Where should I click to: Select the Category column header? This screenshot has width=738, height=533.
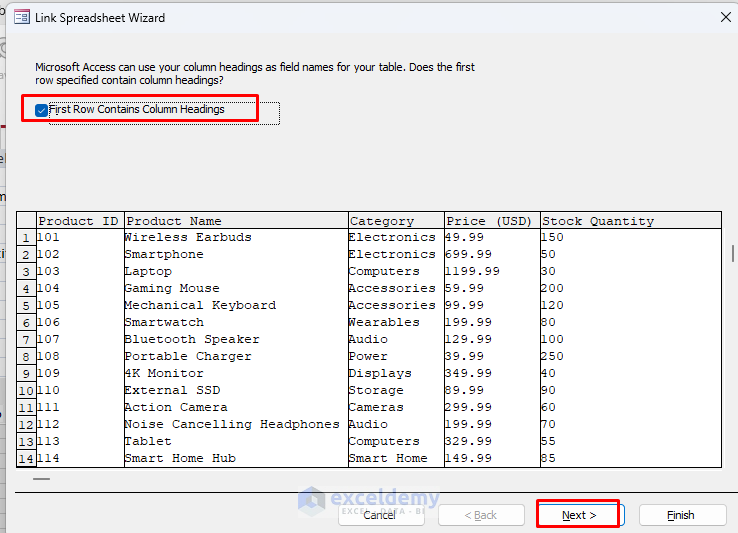tap(396, 221)
